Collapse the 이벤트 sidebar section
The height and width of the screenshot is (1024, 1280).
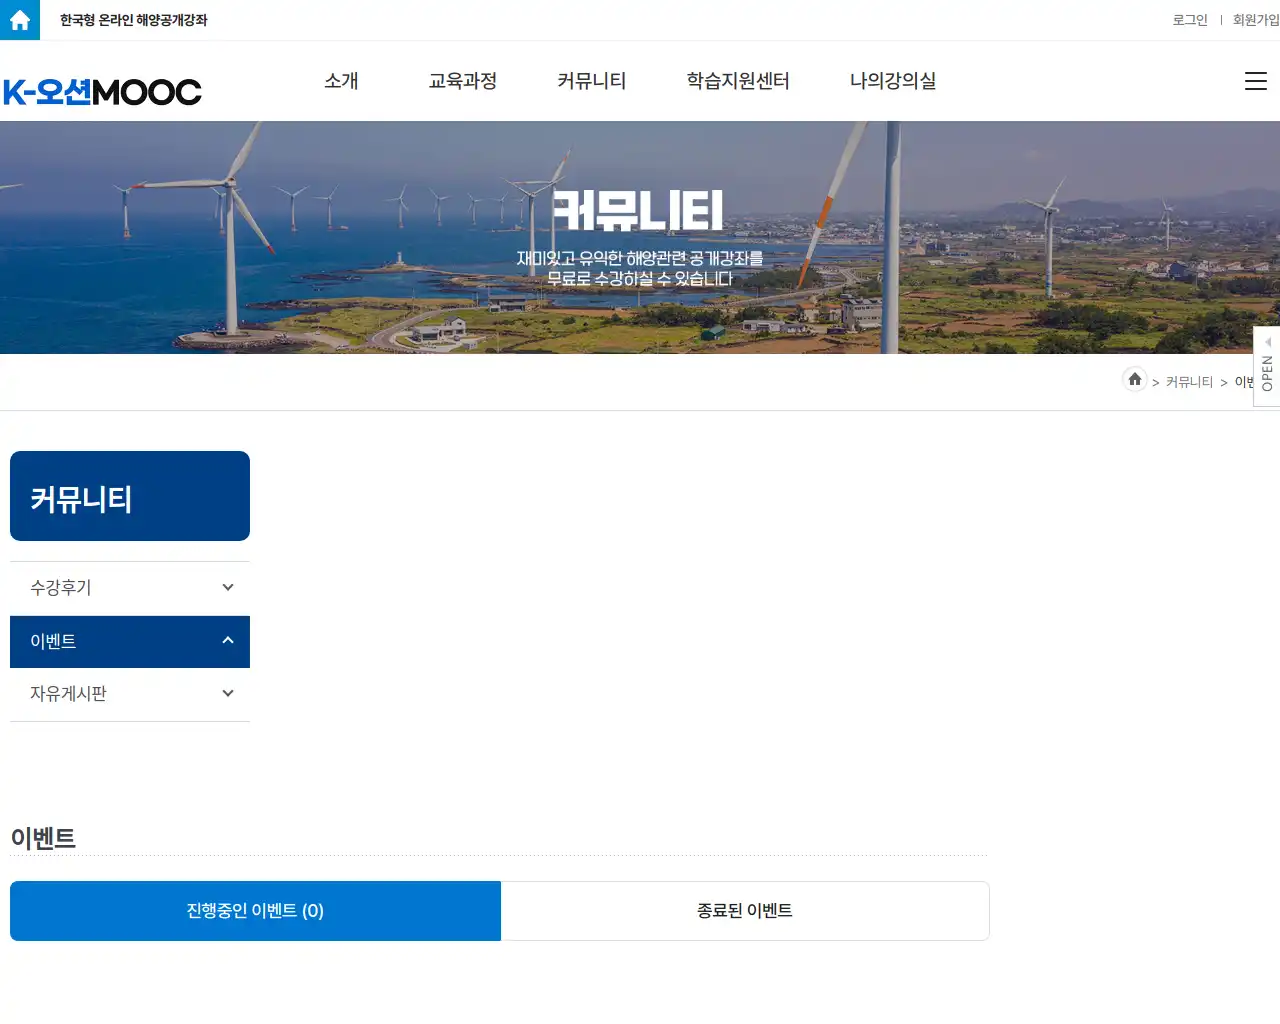coord(228,641)
